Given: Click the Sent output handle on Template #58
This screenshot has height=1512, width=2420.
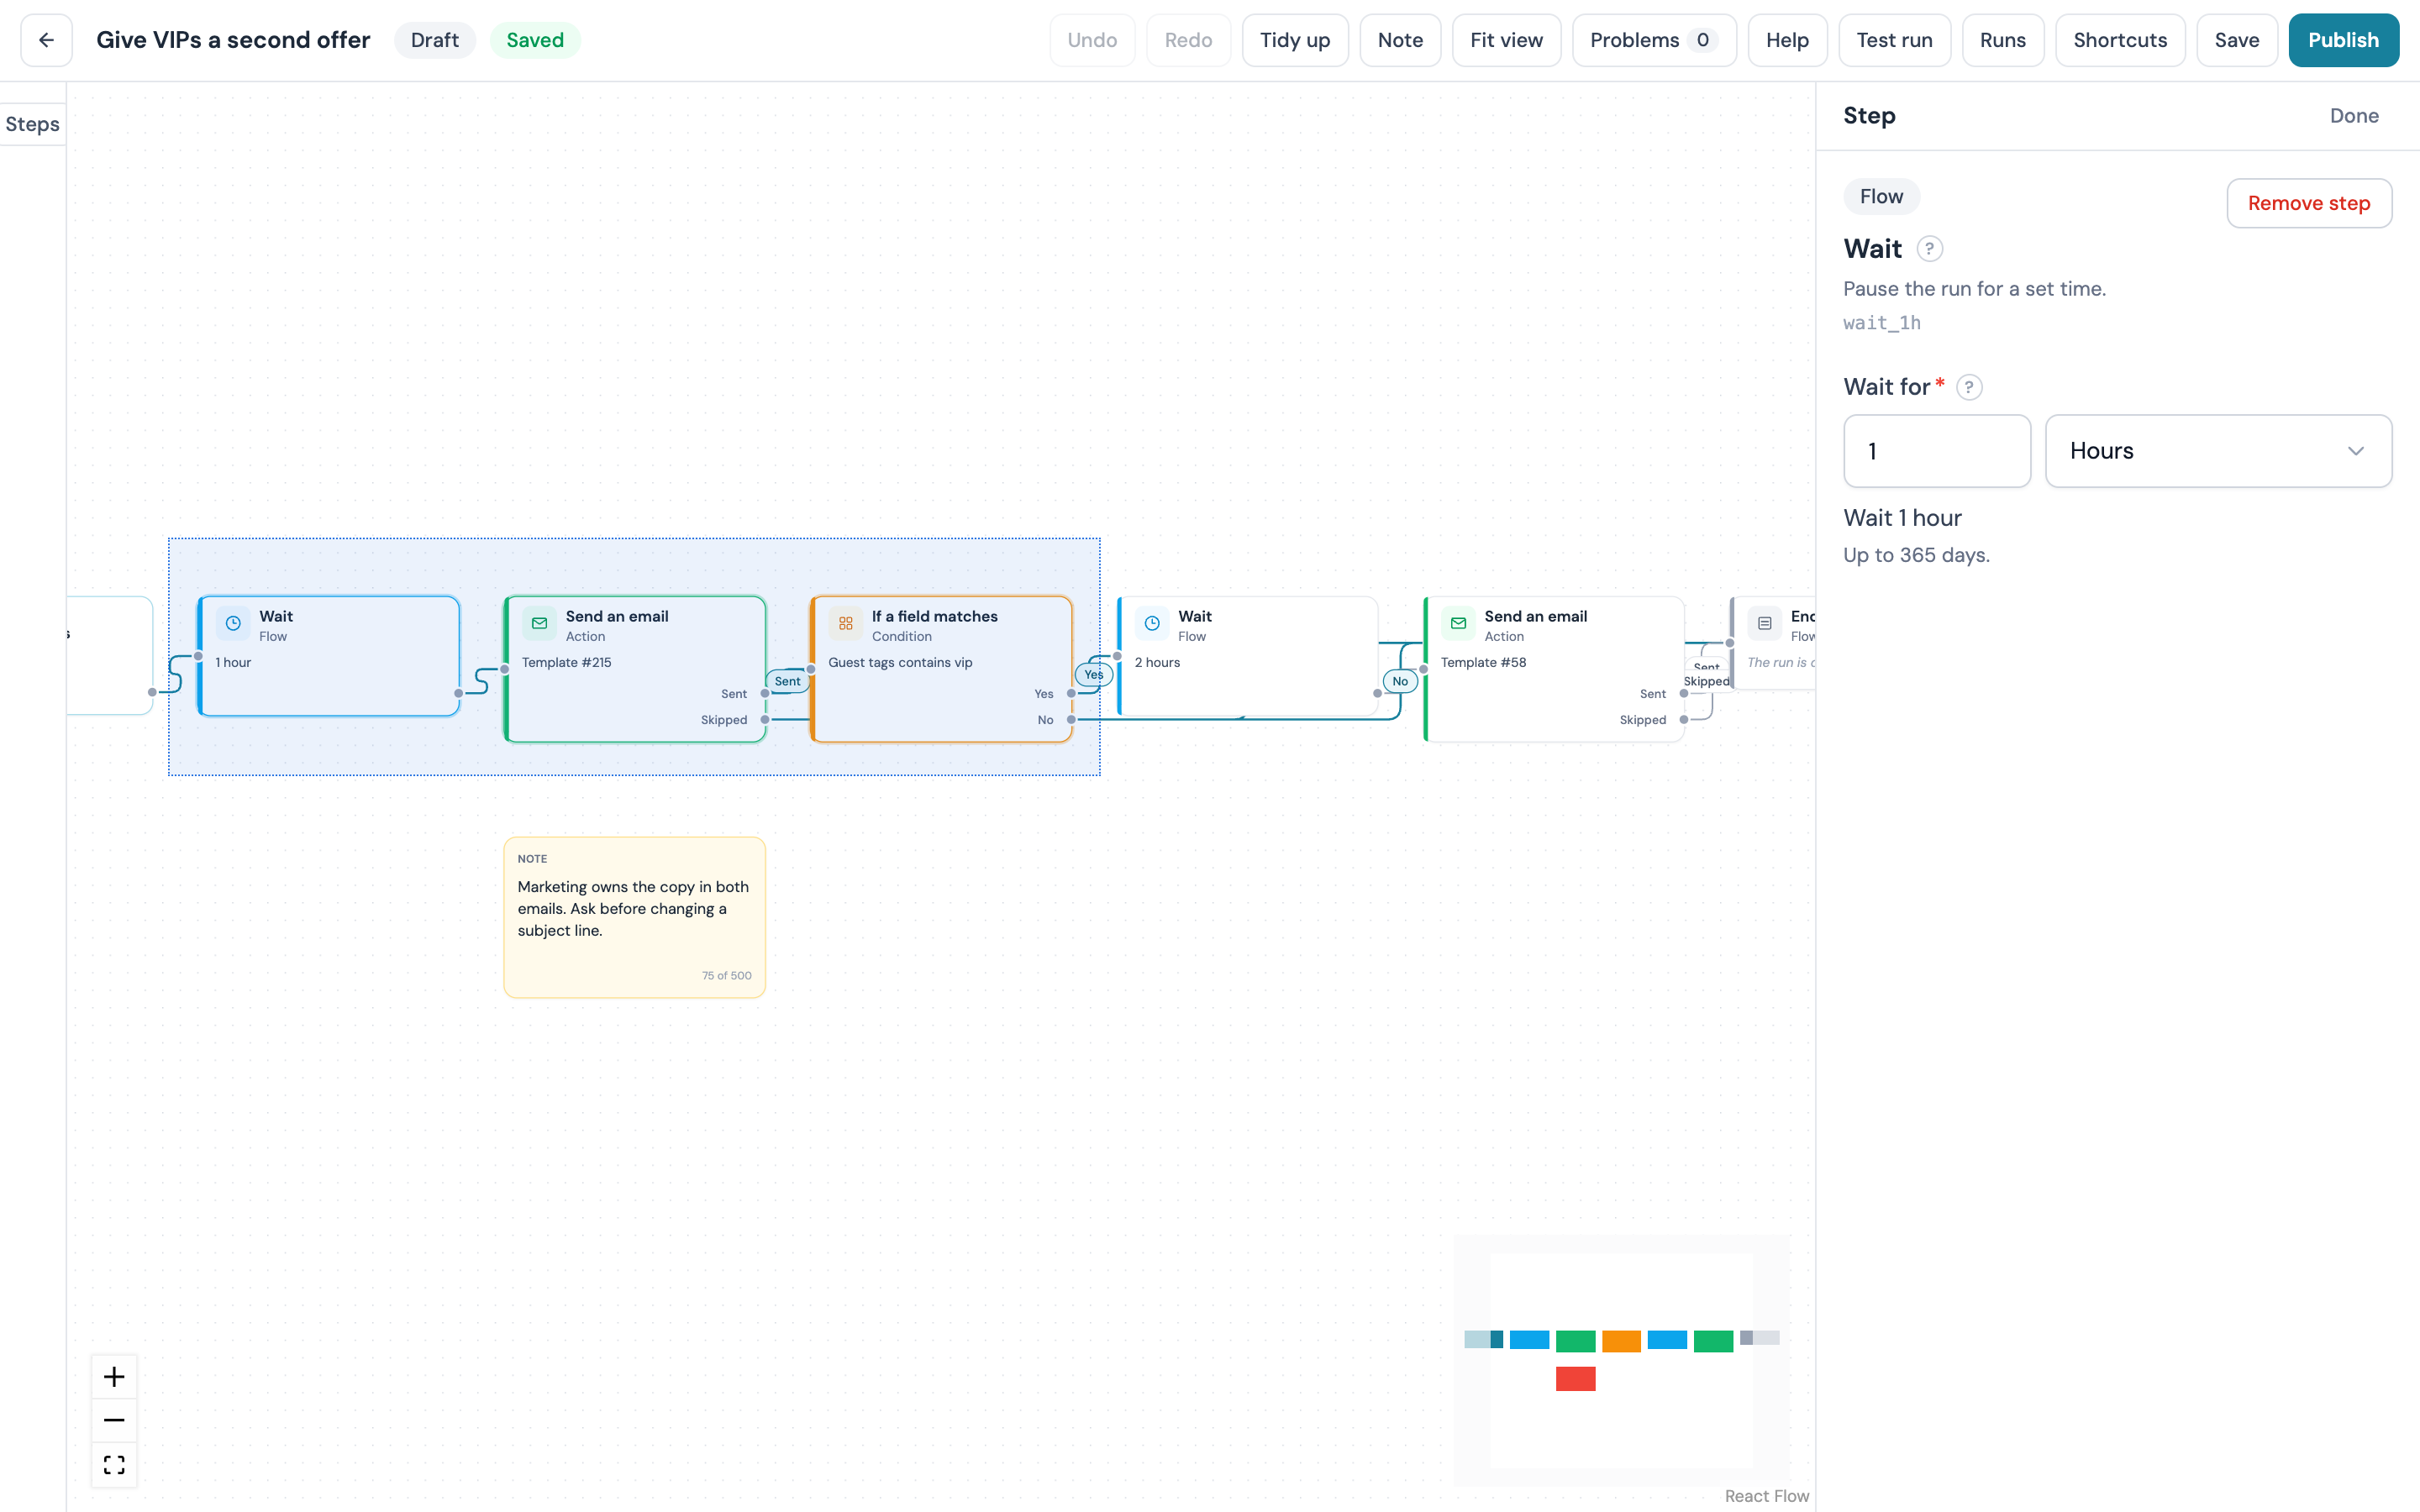Looking at the screenshot, I should pyautogui.click(x=1684, y=694).
